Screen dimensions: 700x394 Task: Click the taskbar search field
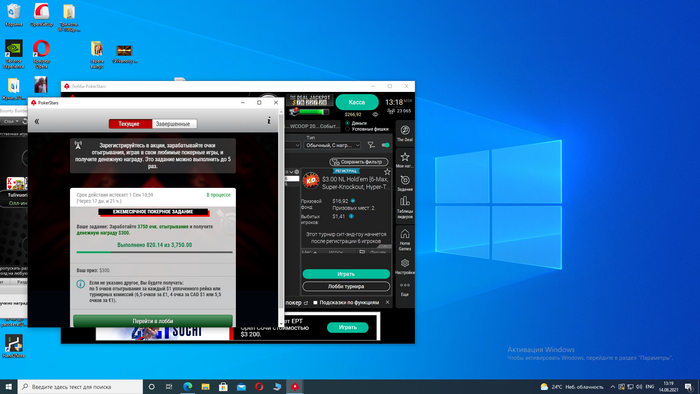(80, 386)
